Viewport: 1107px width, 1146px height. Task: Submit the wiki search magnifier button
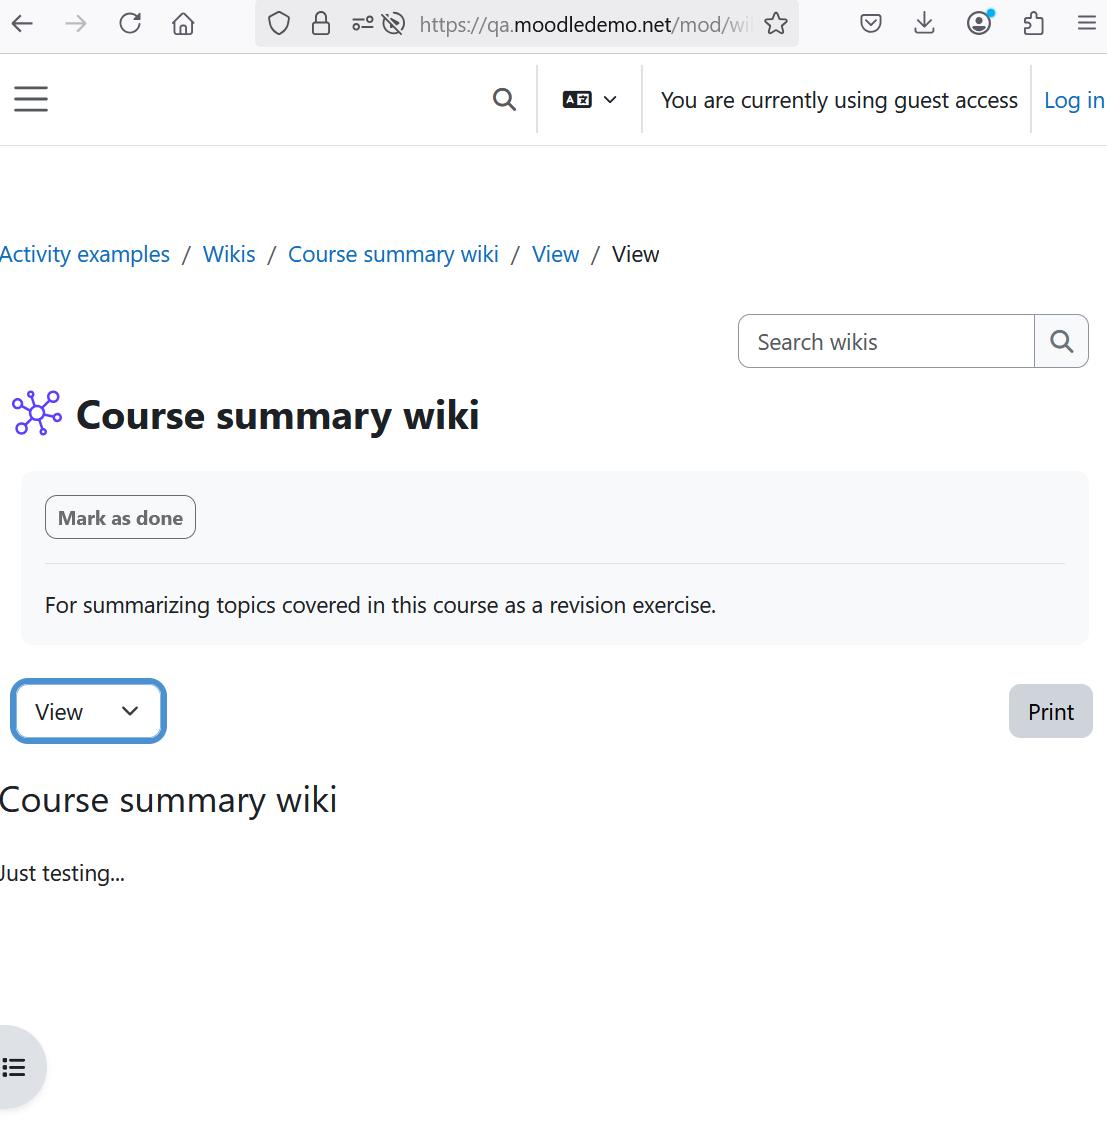(1062, 341)
